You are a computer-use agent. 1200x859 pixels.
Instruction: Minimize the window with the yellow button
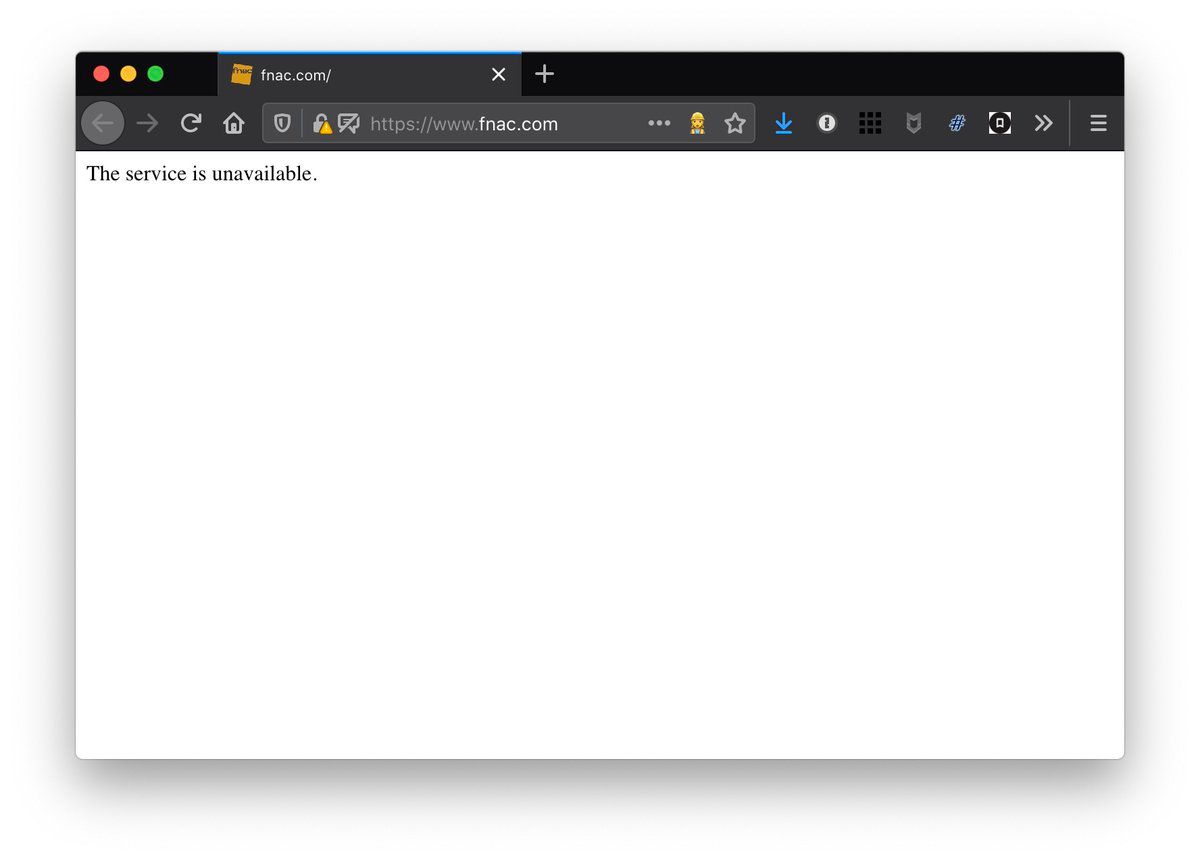(128, 74)
